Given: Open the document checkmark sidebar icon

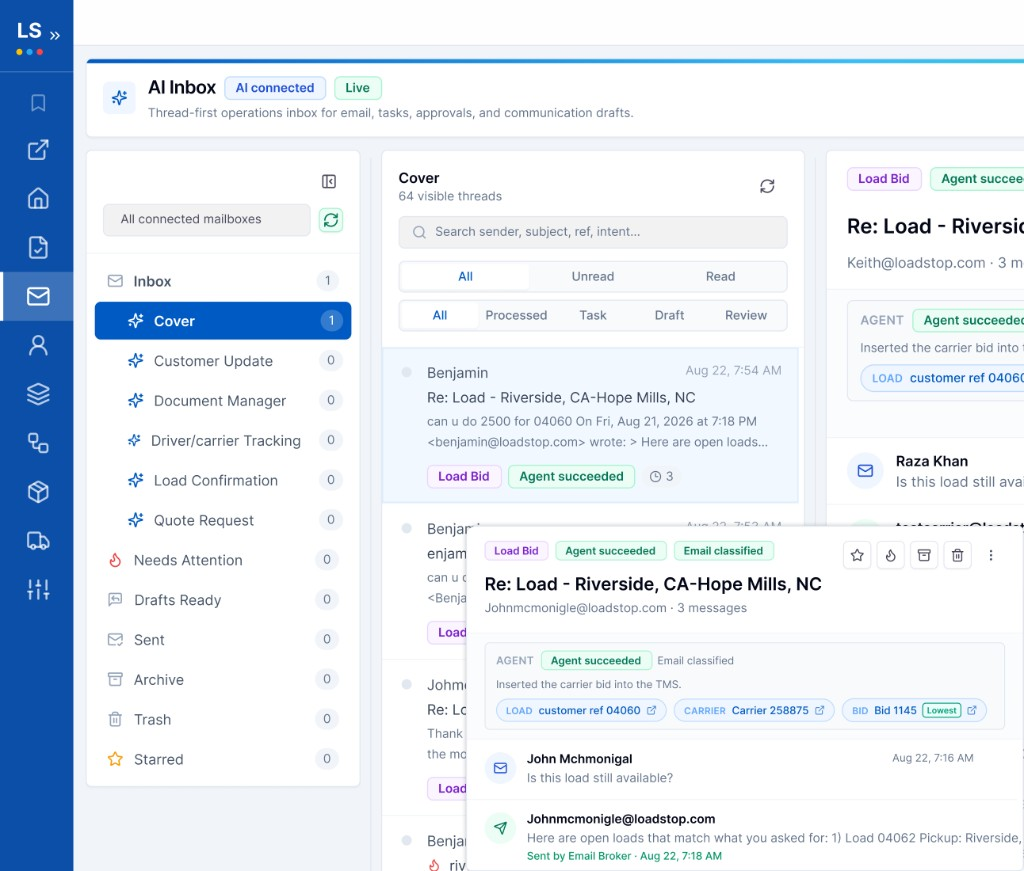Looking at the screenshot, I should pyautogui.click(x=38, y=247).
